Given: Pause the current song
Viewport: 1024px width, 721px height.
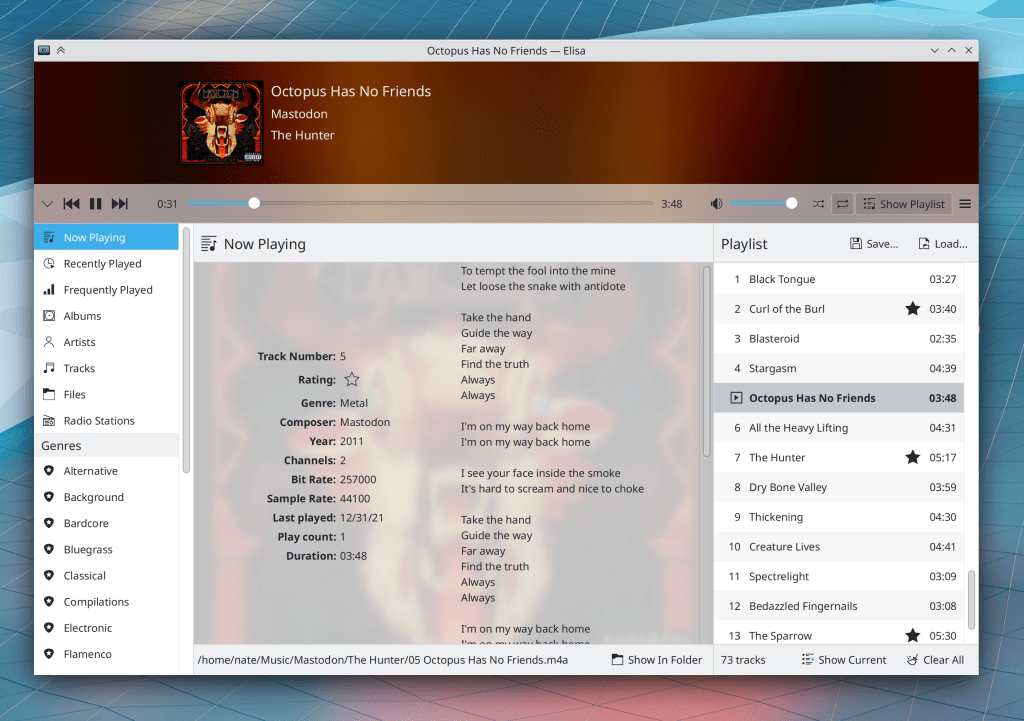Looking at the screenshot, I should point(96,204).
